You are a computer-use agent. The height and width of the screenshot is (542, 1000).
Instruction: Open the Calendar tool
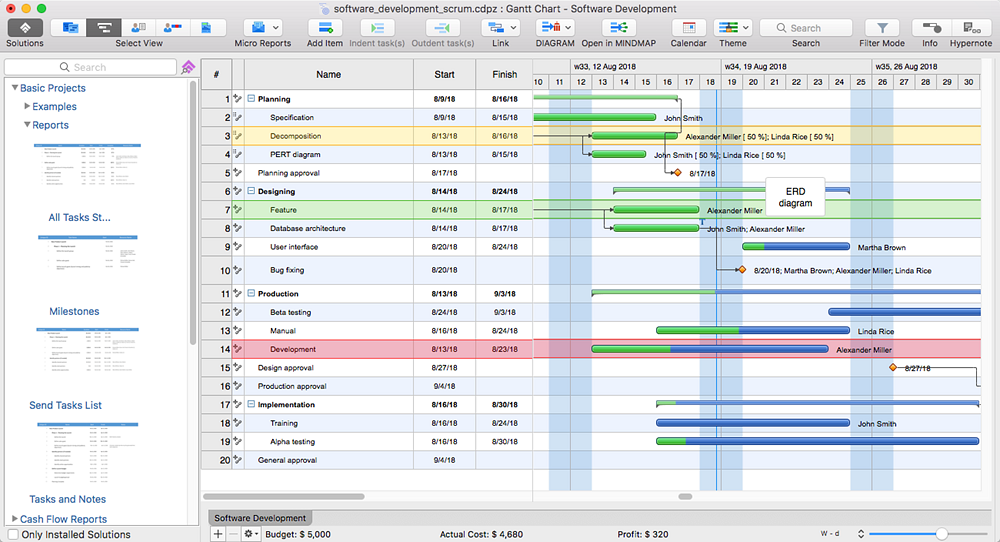688,29
